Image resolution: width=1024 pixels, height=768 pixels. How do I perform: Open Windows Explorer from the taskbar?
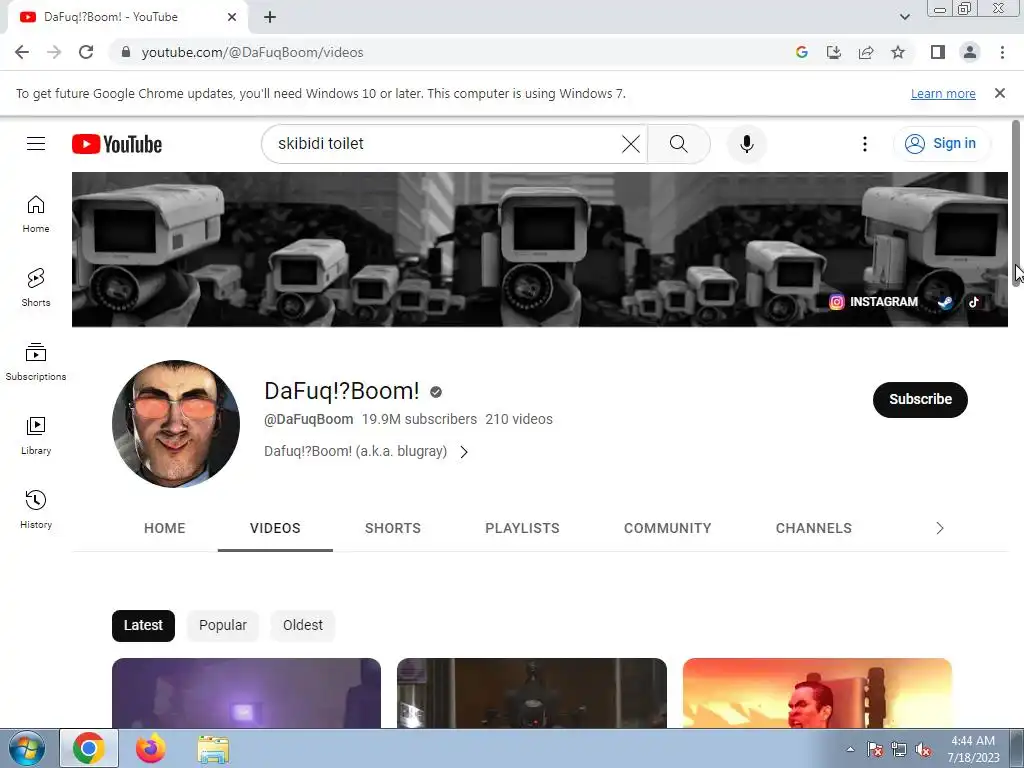coord(213,748)
